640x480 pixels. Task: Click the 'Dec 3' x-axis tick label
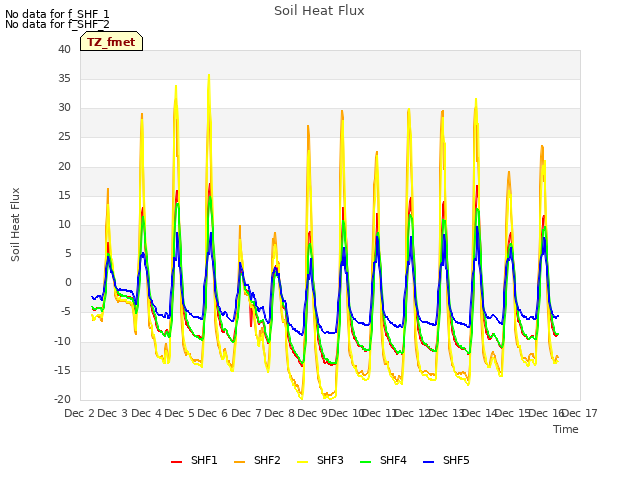(113, 413)
